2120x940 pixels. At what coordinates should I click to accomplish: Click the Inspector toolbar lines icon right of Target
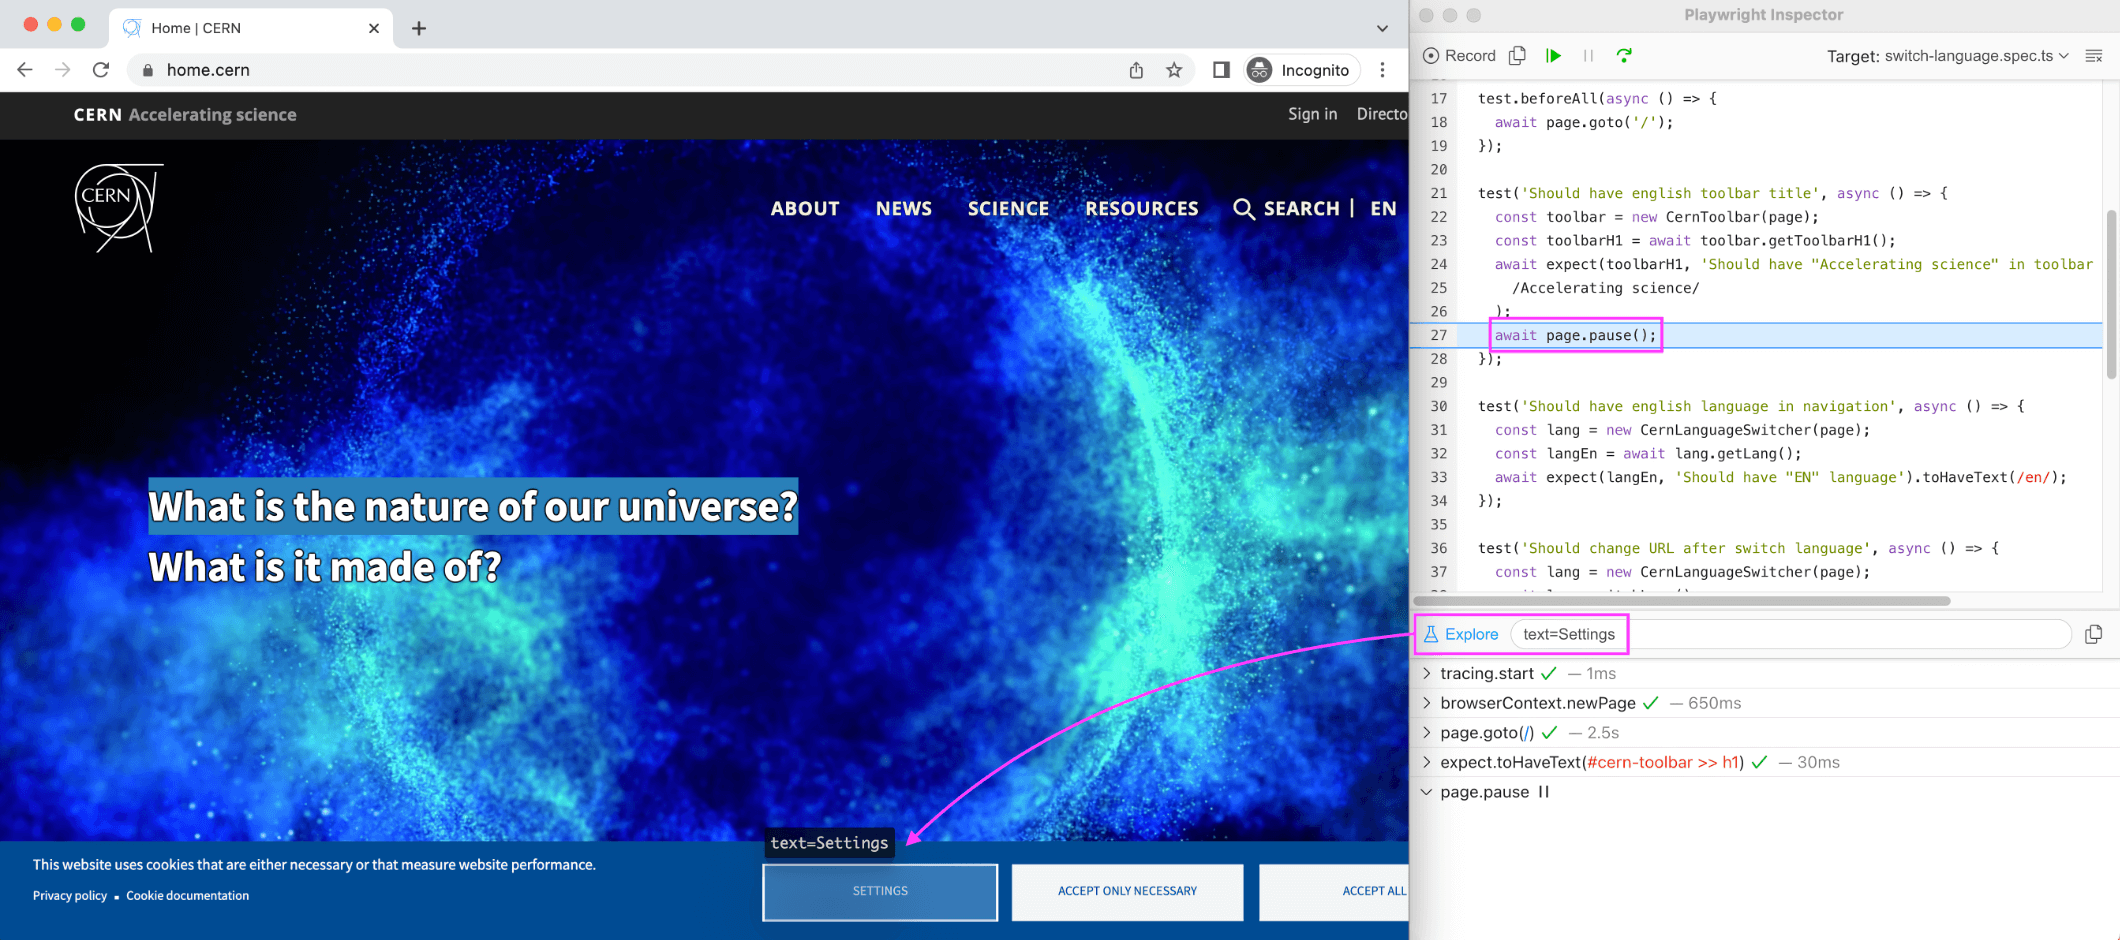tap(2094, 56)
